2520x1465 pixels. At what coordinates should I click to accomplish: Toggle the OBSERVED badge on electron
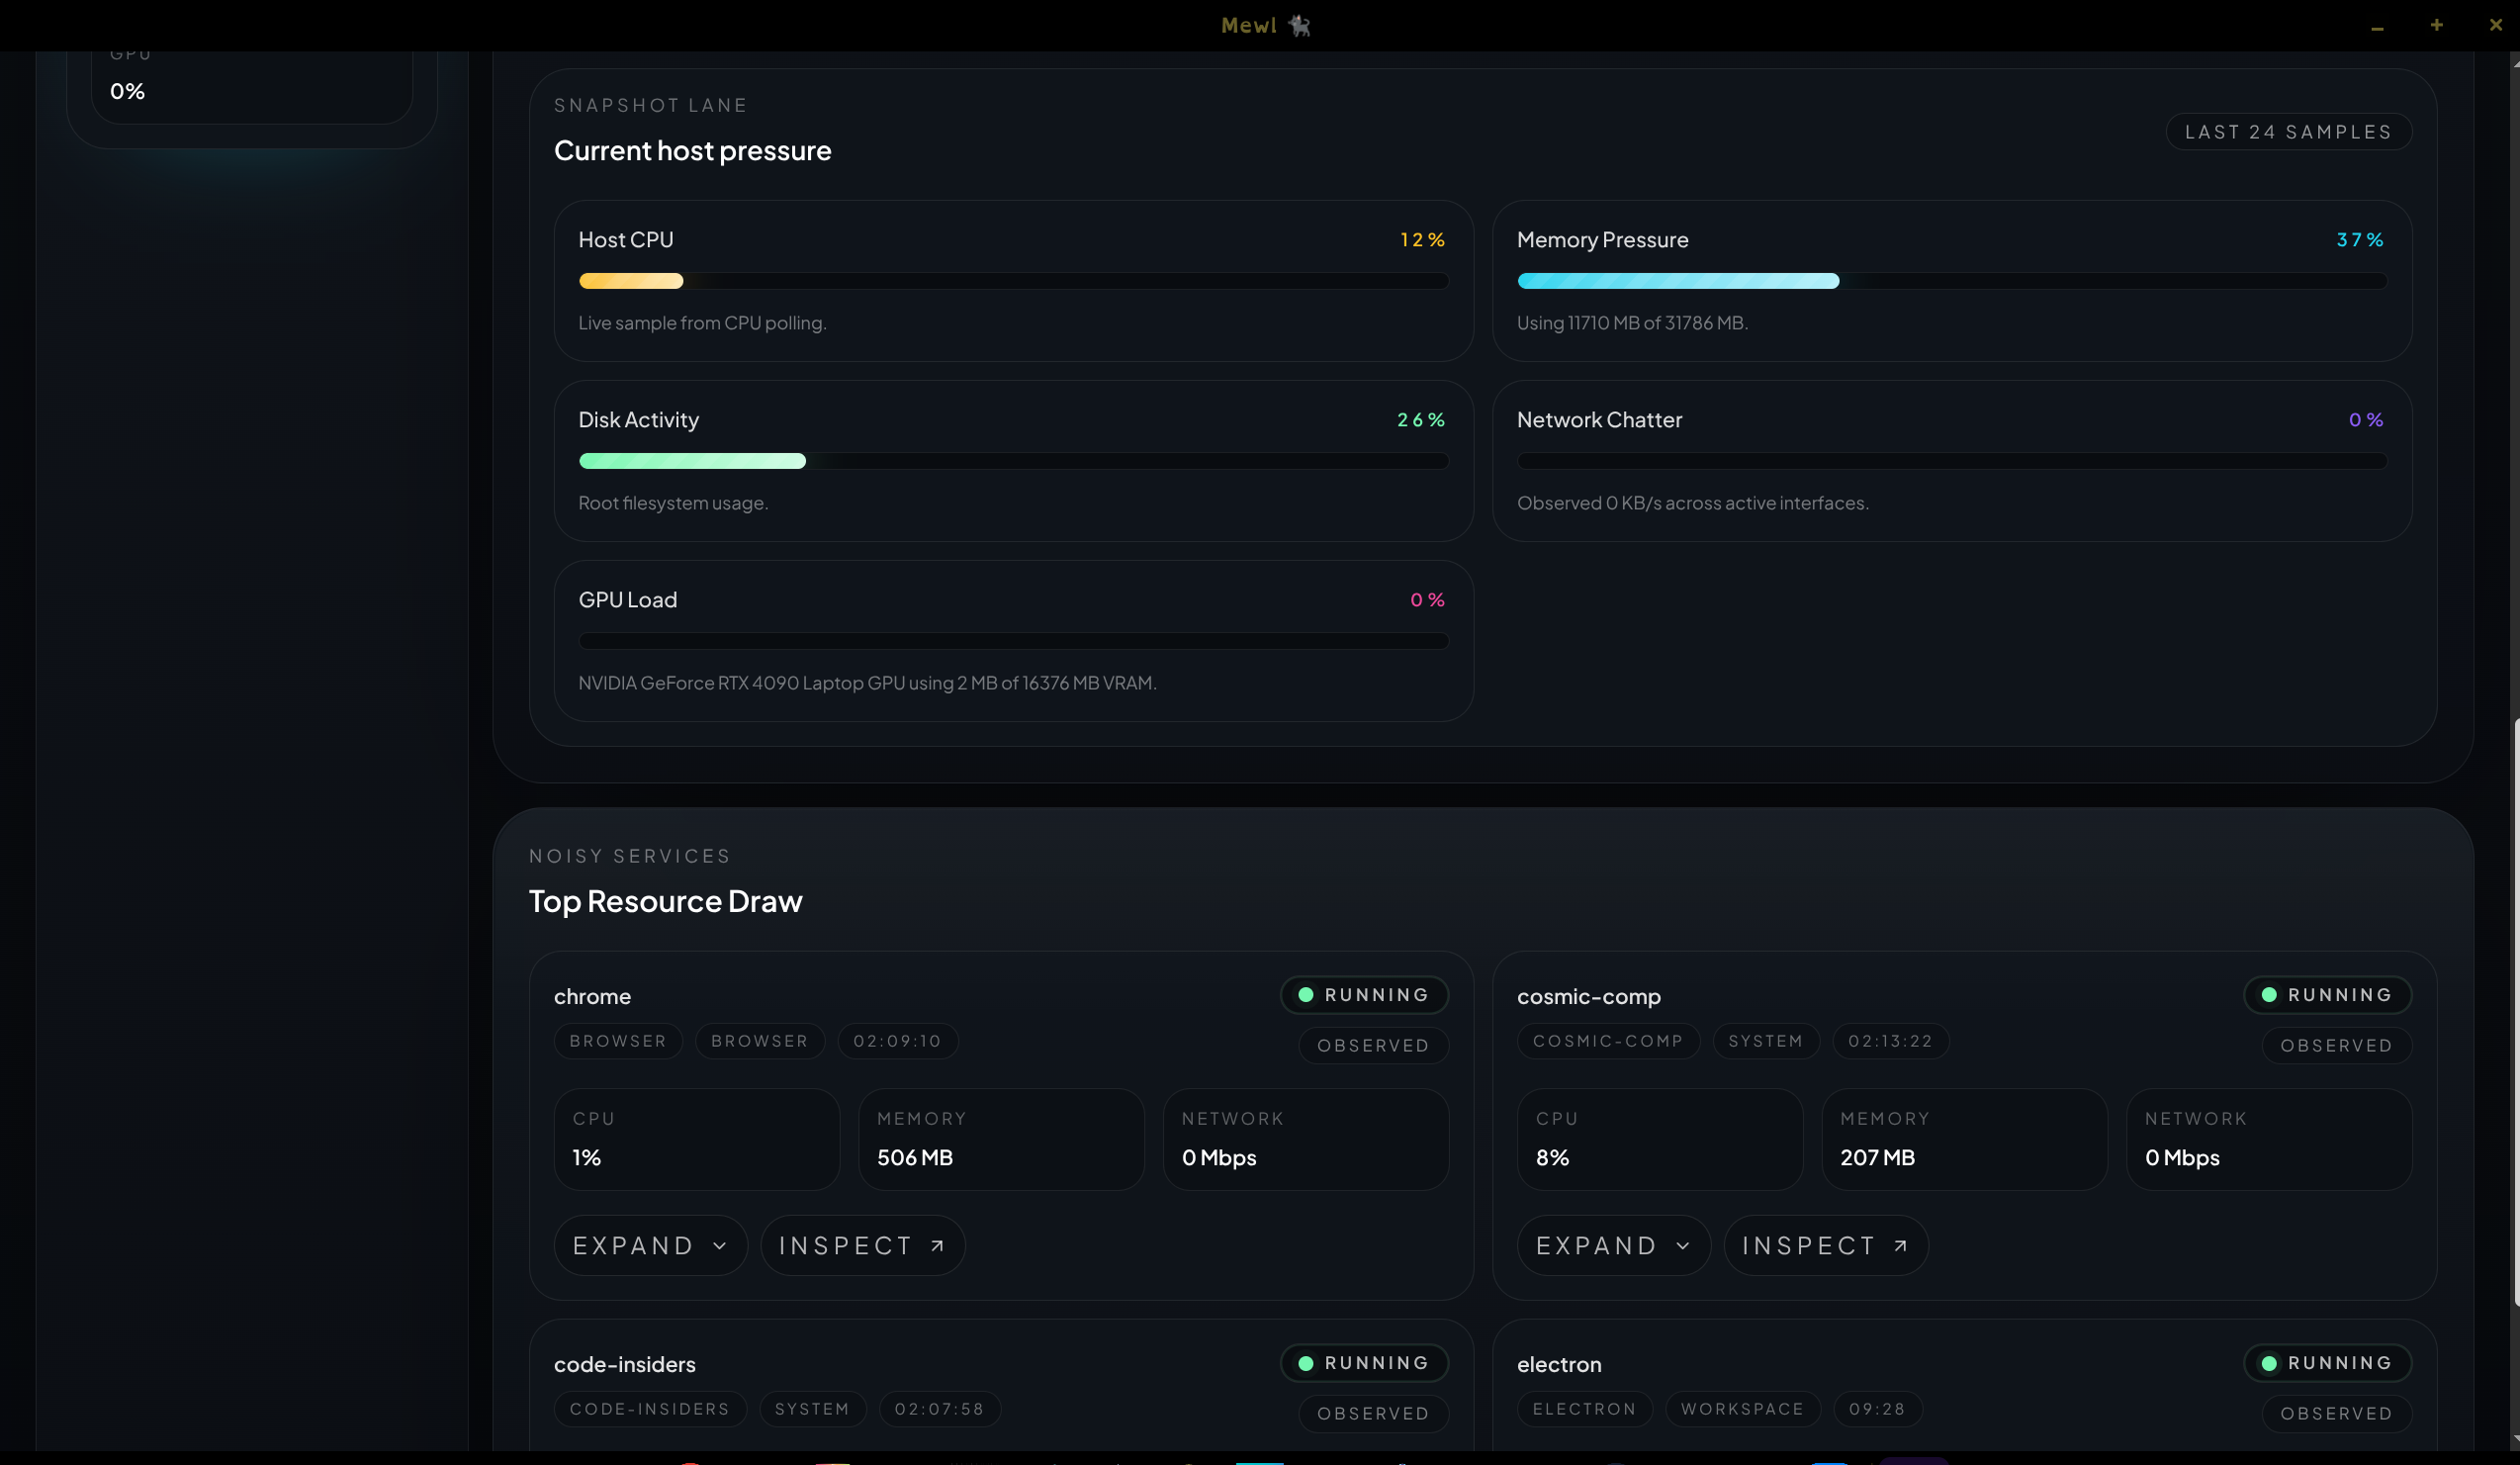(x=2336, y=1413)
